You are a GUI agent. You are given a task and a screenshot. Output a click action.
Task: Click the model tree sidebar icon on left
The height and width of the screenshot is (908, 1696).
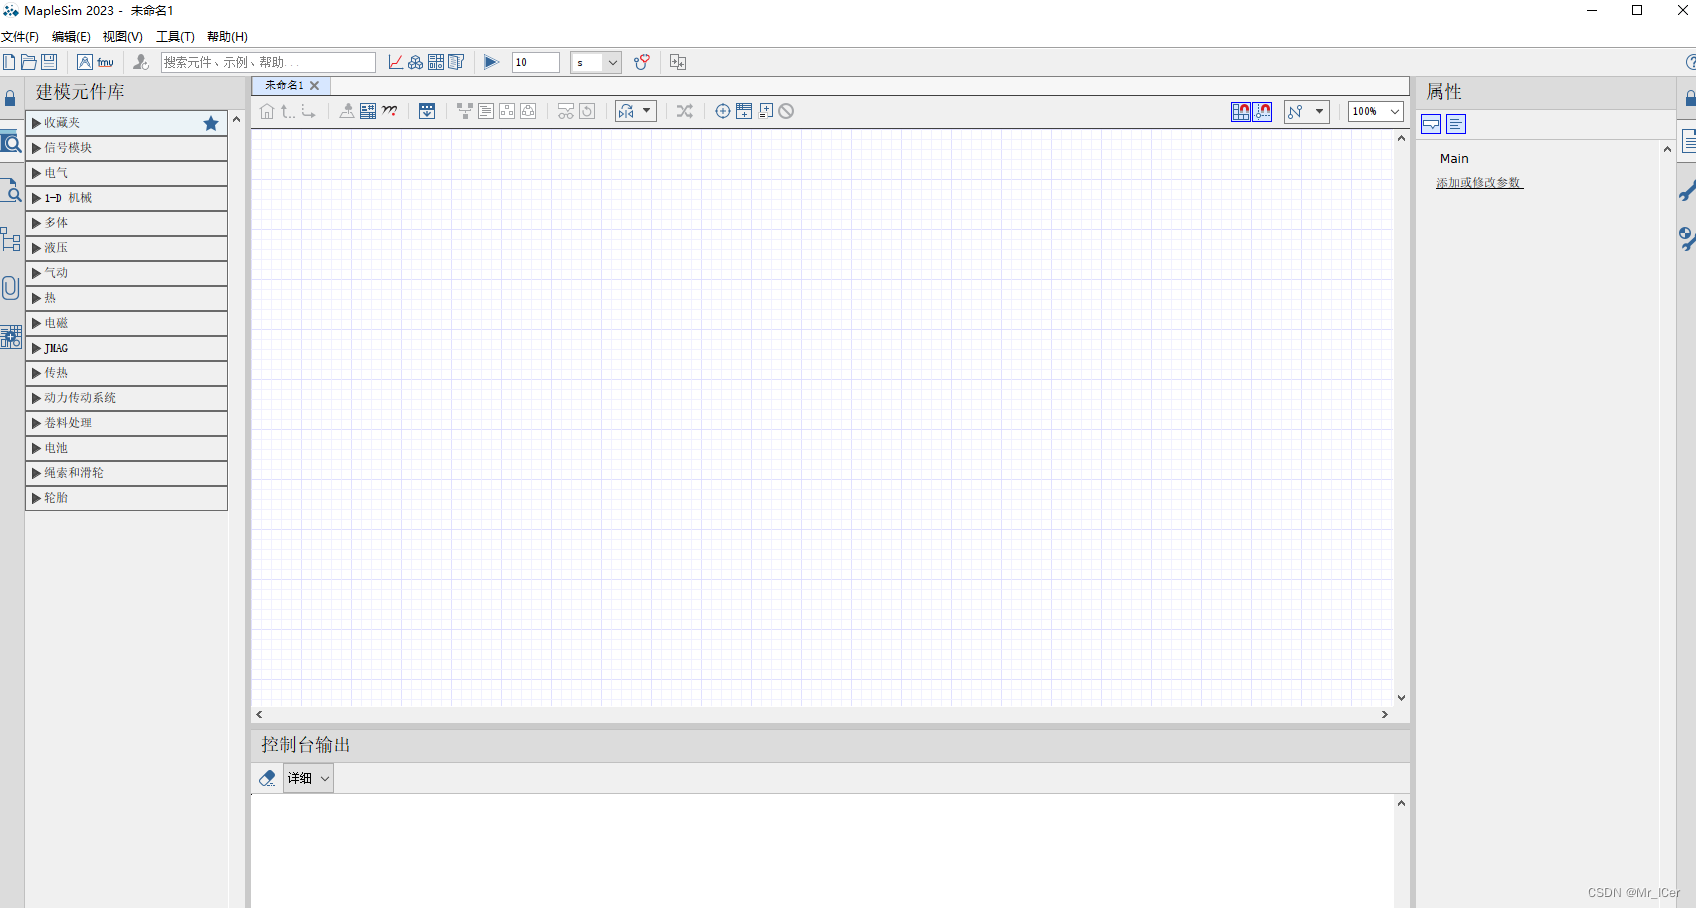tap(11, 240)
